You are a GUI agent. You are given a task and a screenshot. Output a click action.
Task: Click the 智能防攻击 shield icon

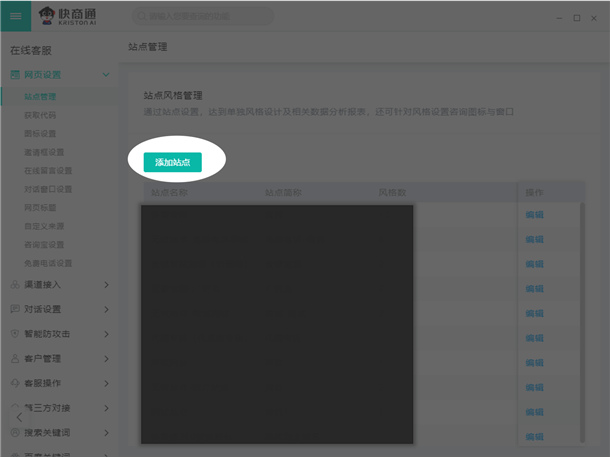click(x=15, y=334)
